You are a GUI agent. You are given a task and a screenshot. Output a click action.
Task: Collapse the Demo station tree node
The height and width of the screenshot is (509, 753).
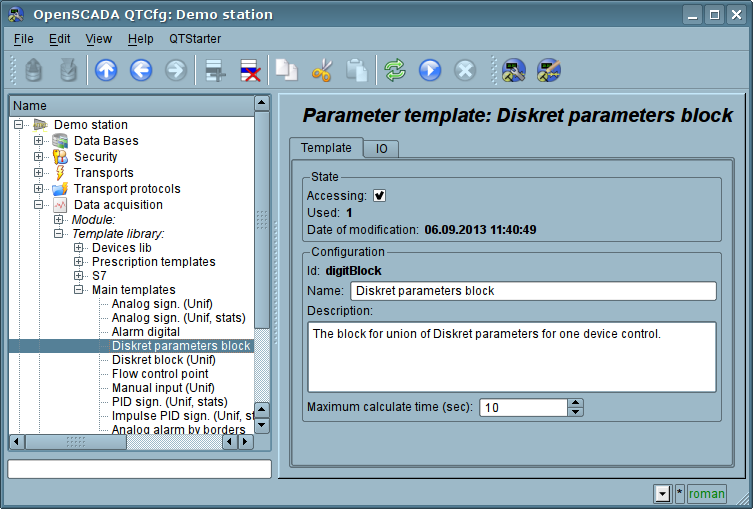(18, 125)
